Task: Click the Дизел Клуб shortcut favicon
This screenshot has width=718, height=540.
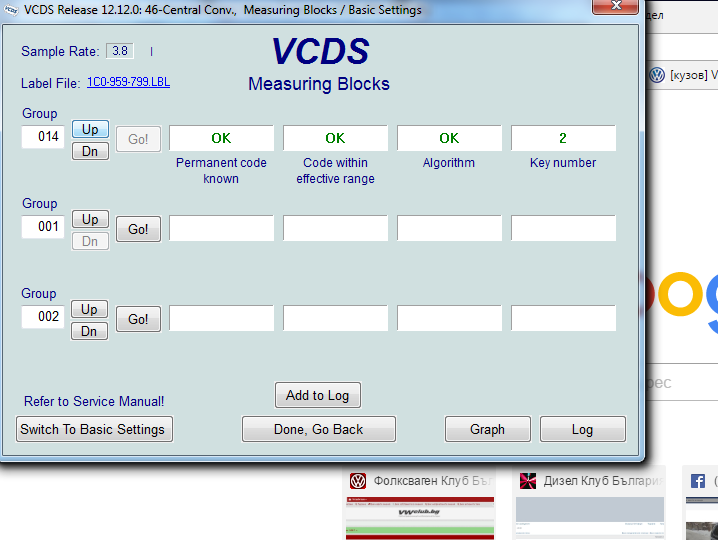Action: point(527,481)
